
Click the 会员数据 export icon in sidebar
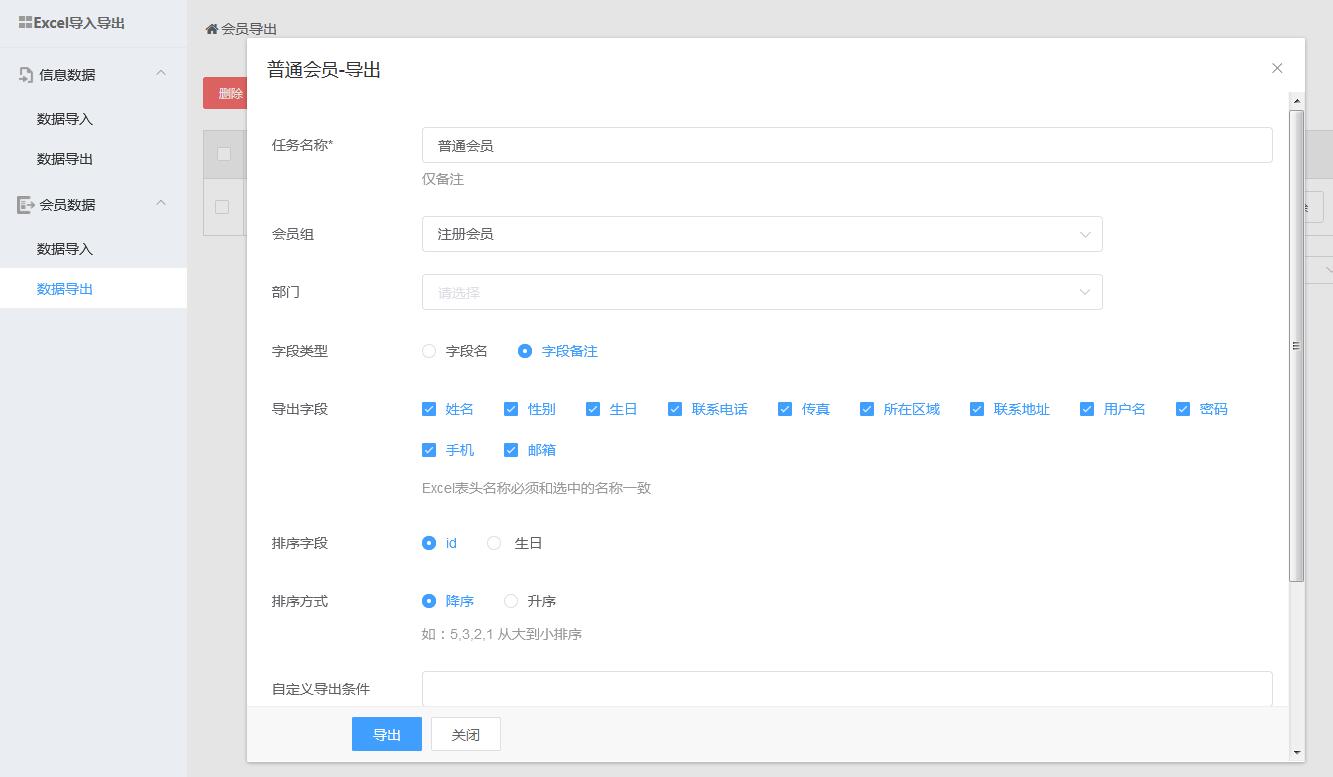(26, 205)
